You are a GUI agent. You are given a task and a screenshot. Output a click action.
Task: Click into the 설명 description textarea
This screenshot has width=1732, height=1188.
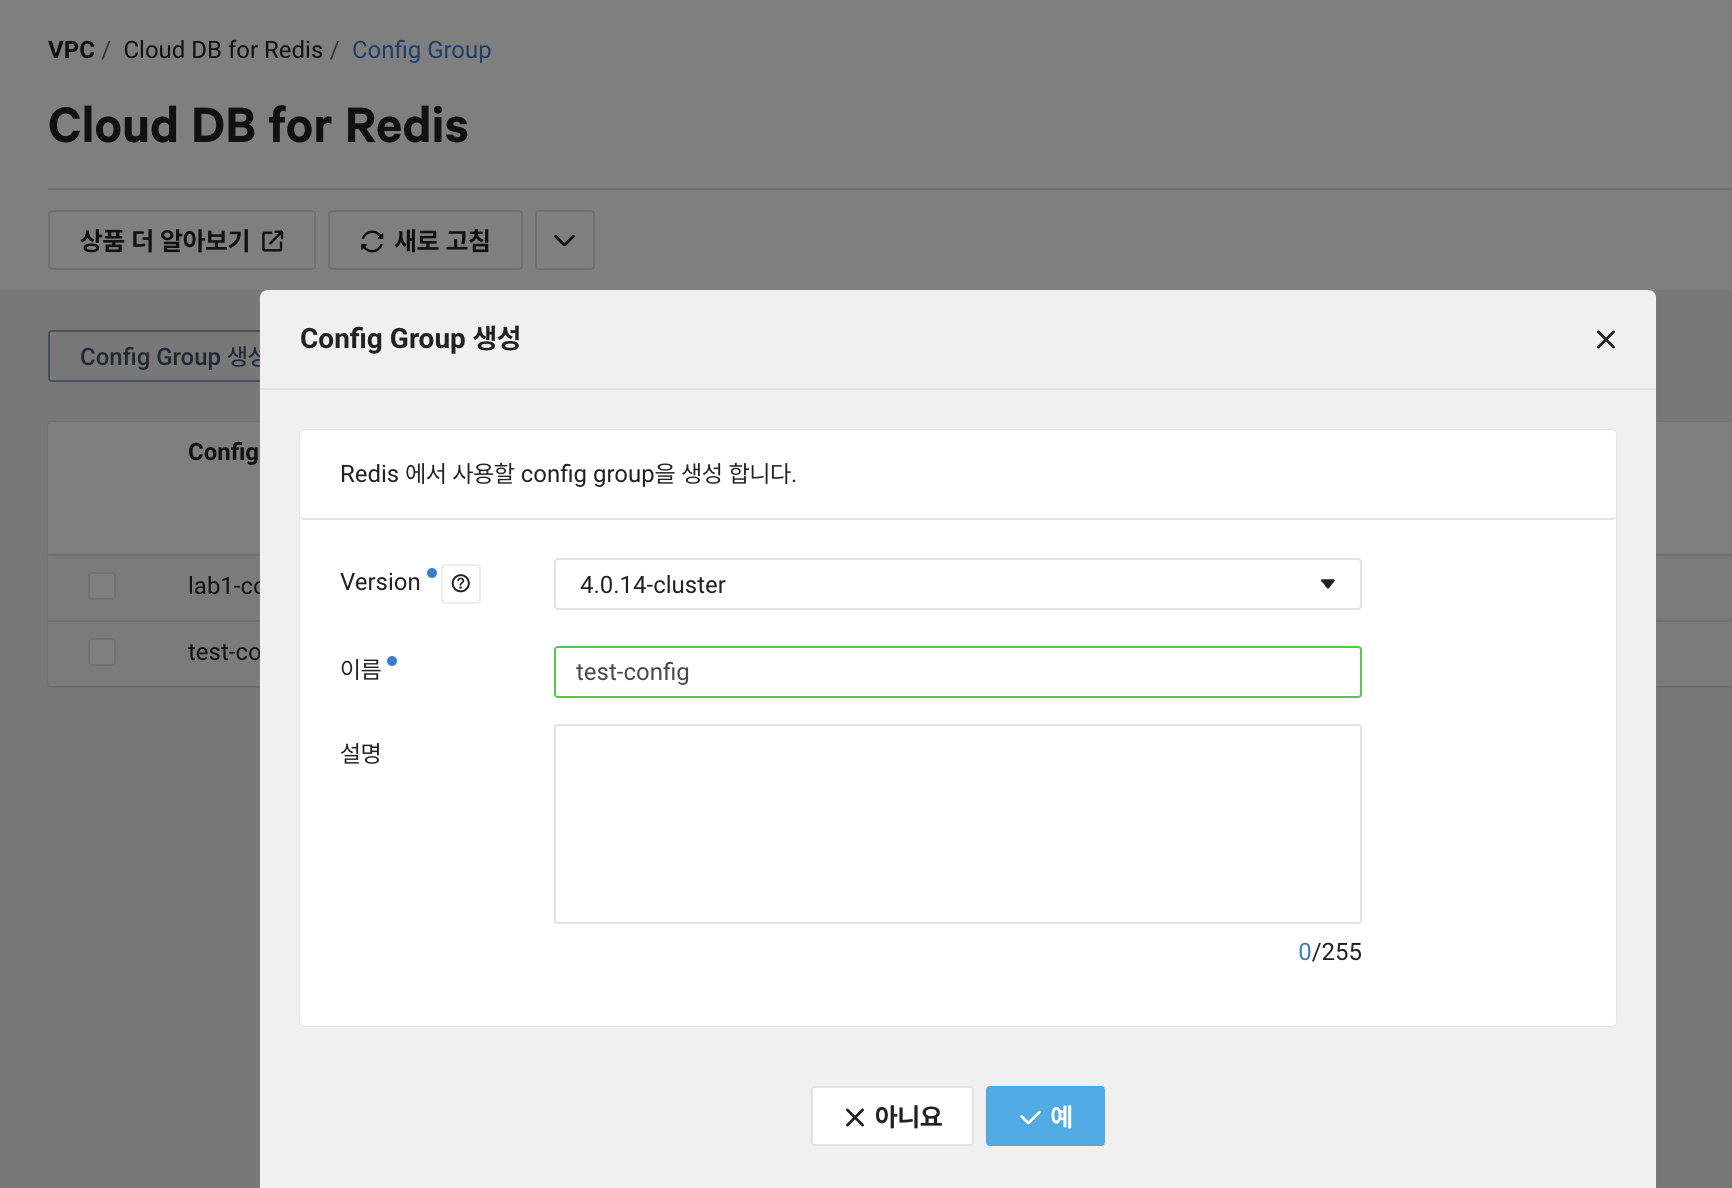click(x=957, y=824)
